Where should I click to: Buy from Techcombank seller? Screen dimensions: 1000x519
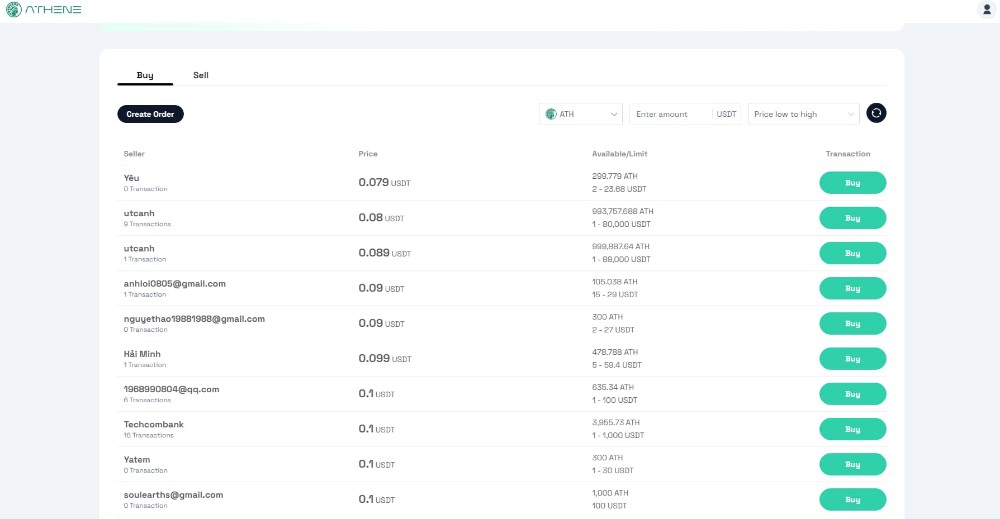(853, 429)
